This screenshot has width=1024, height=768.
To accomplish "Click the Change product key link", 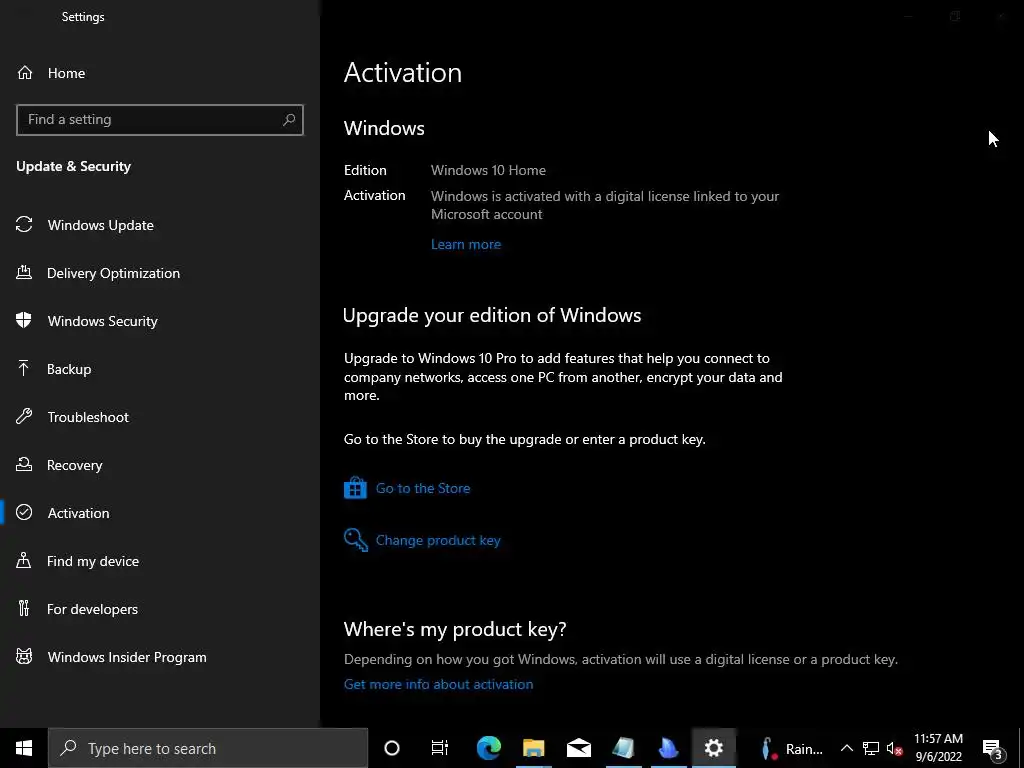I will (438, 540).
